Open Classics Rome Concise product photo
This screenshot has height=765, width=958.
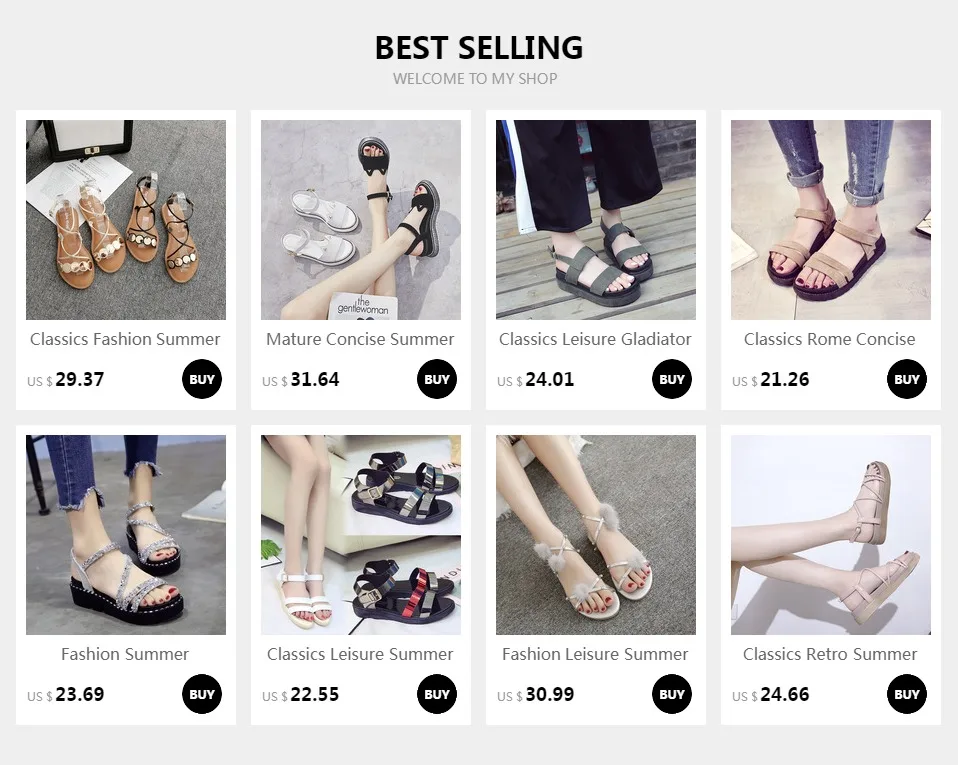(831, 220)
